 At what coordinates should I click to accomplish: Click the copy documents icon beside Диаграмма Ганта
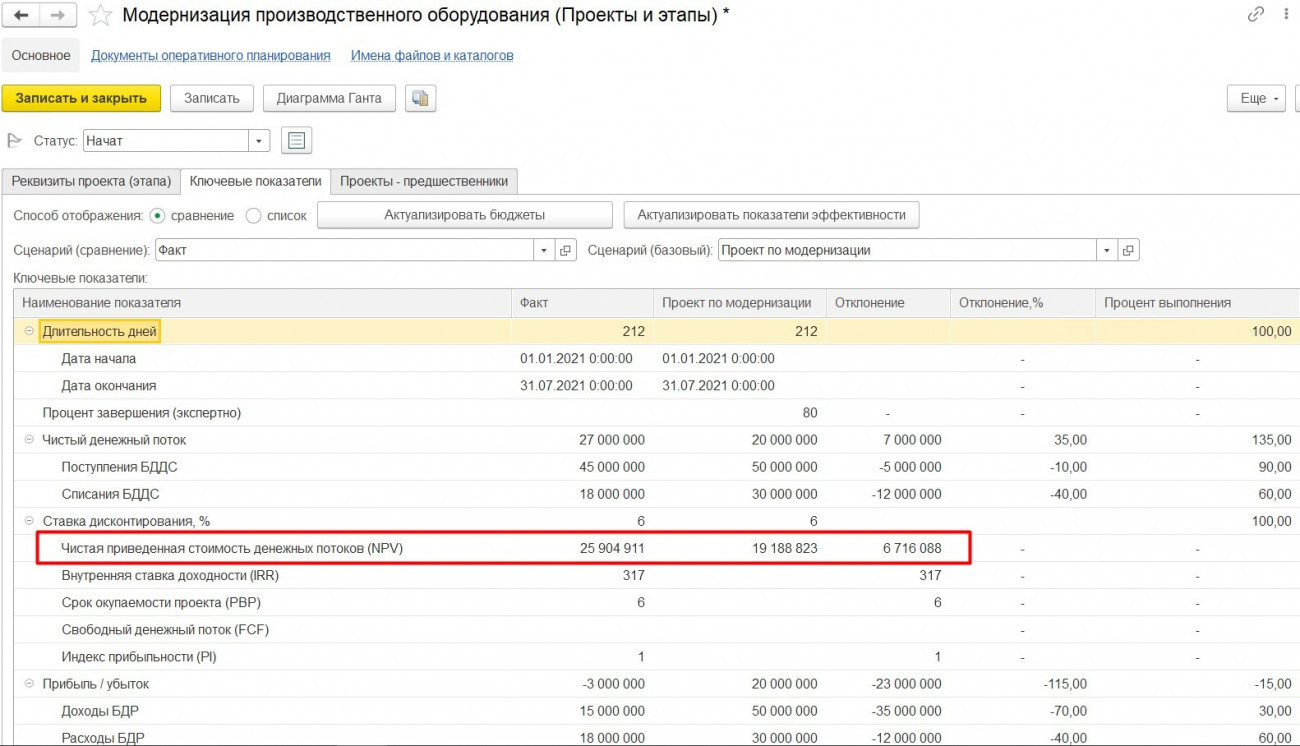coord(420,98)
